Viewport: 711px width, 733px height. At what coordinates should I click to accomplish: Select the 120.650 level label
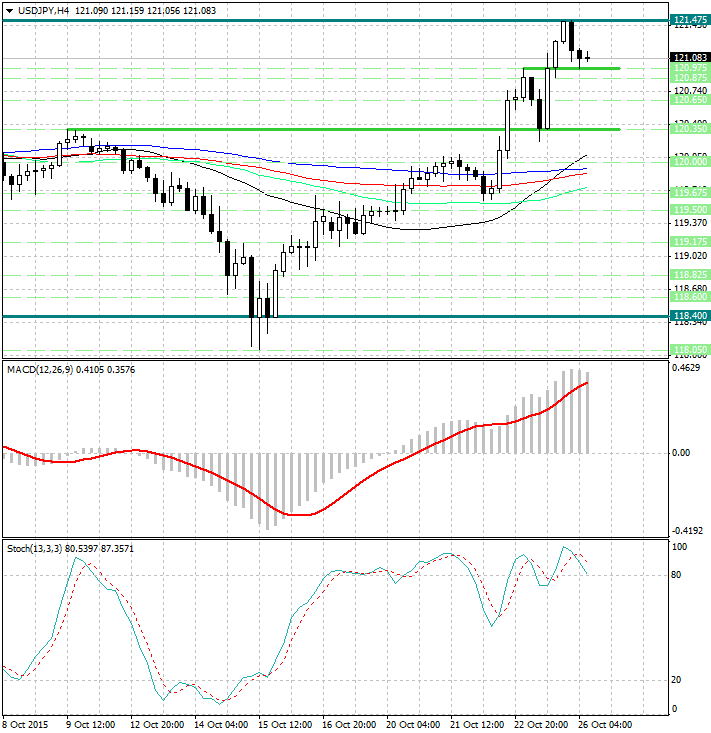[690, 100]
